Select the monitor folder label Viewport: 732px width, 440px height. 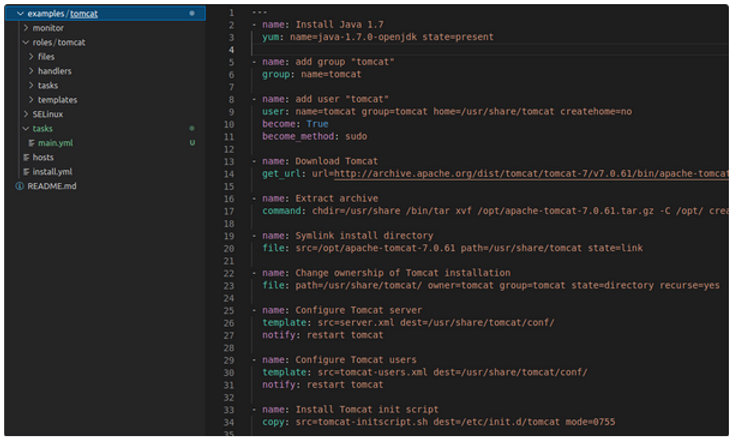tap(48, 28)
